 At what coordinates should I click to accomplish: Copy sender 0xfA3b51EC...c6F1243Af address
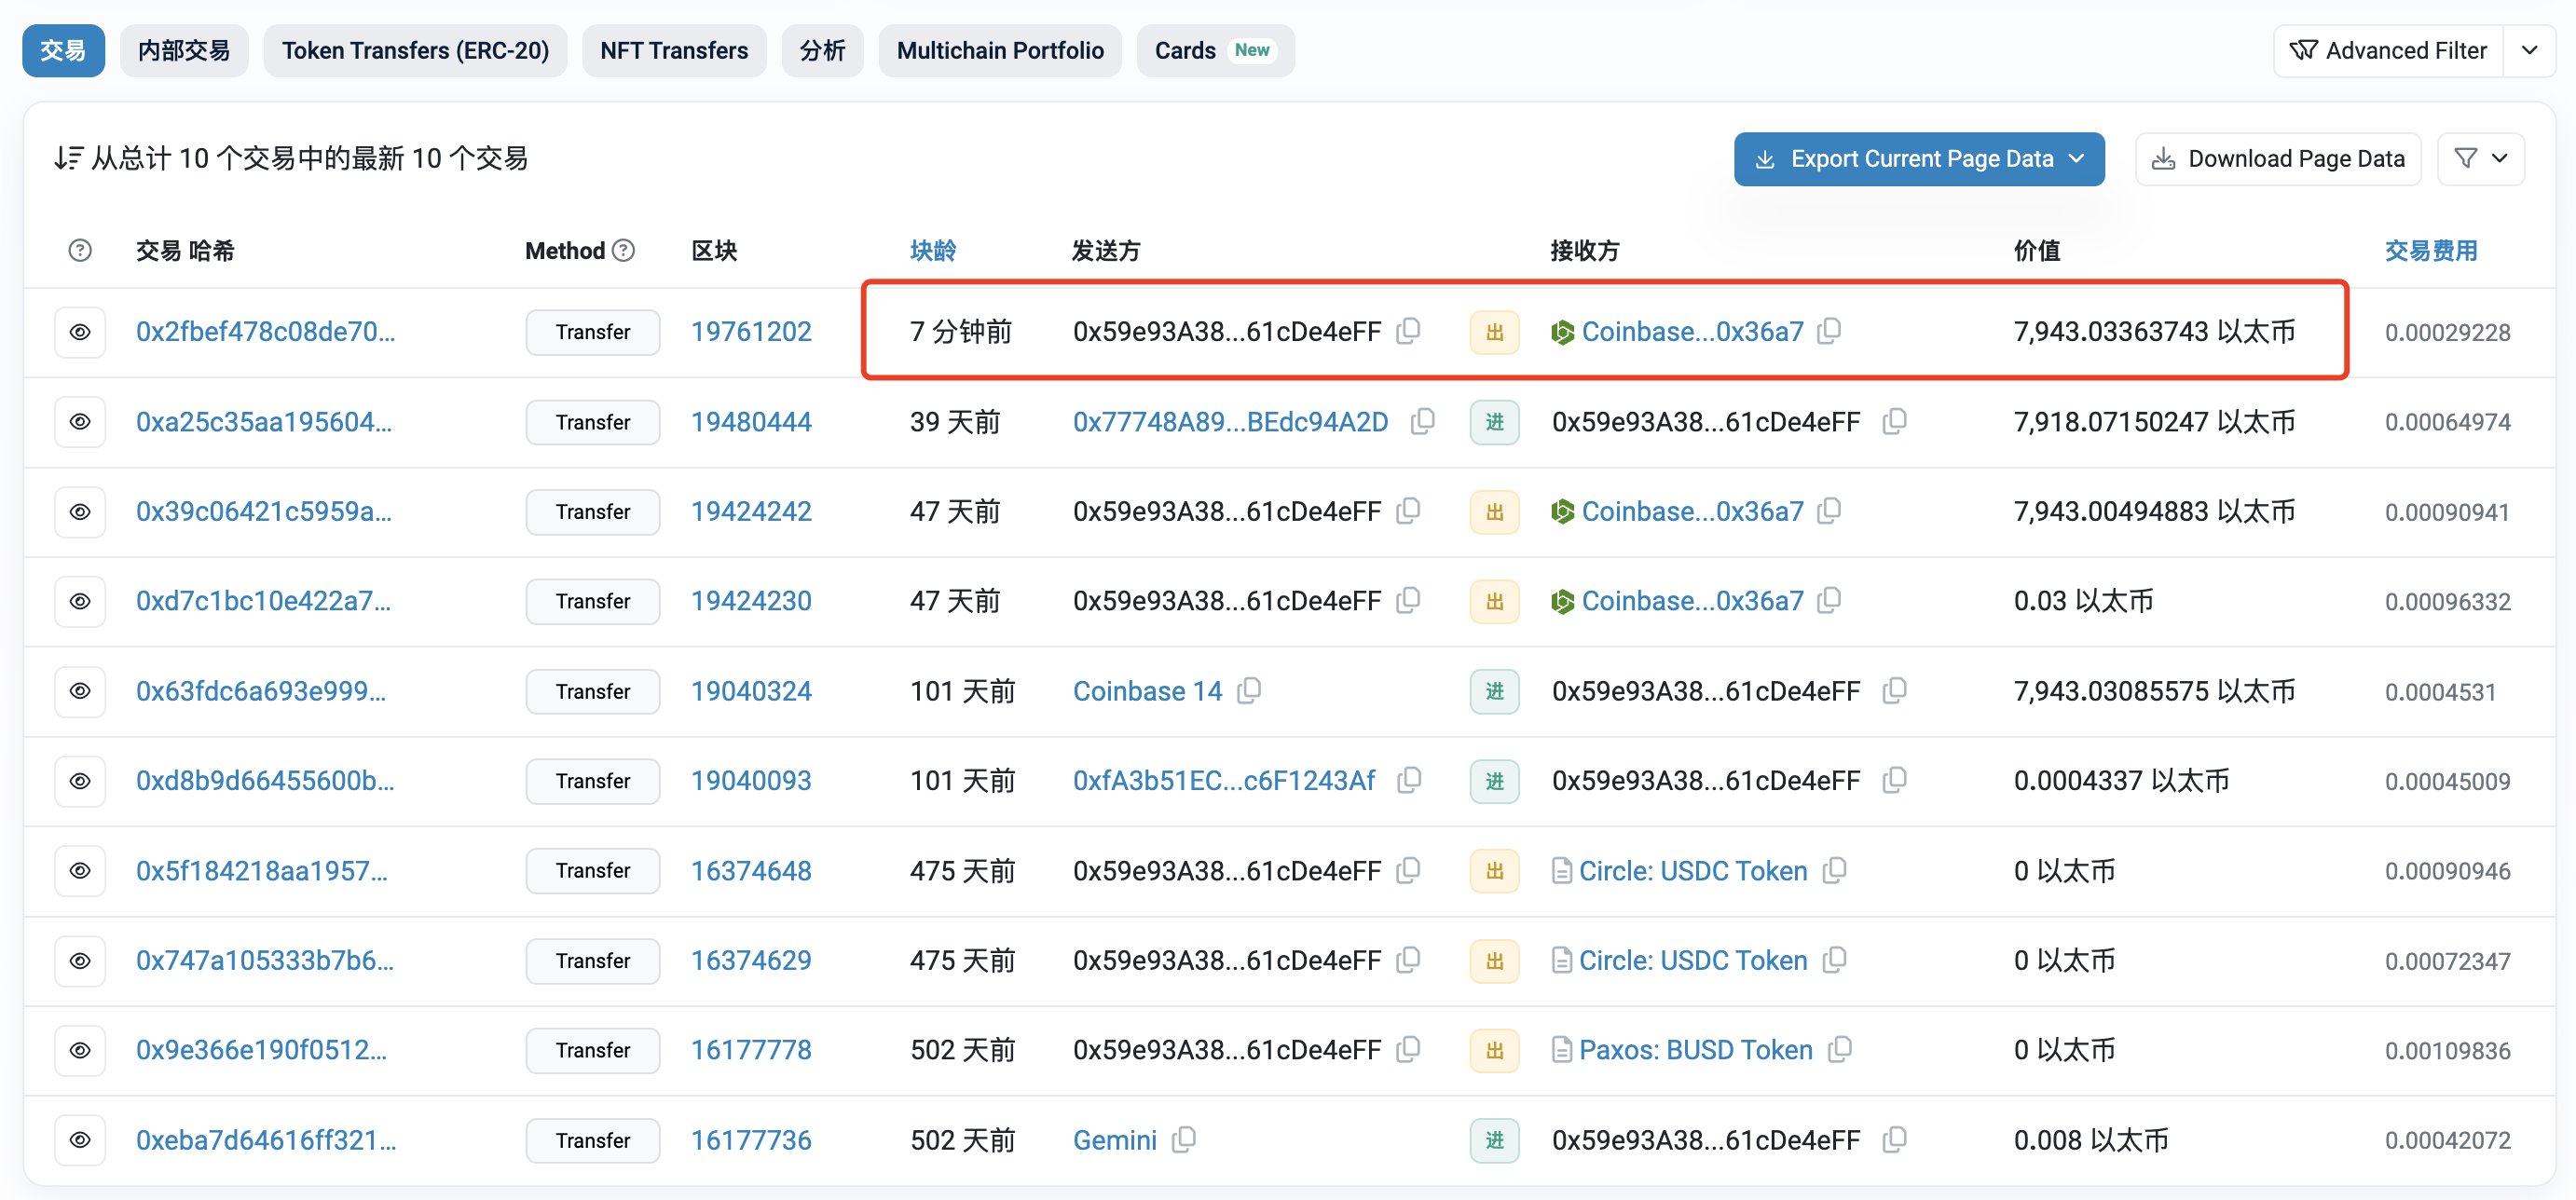click(x=1409, y=780)
